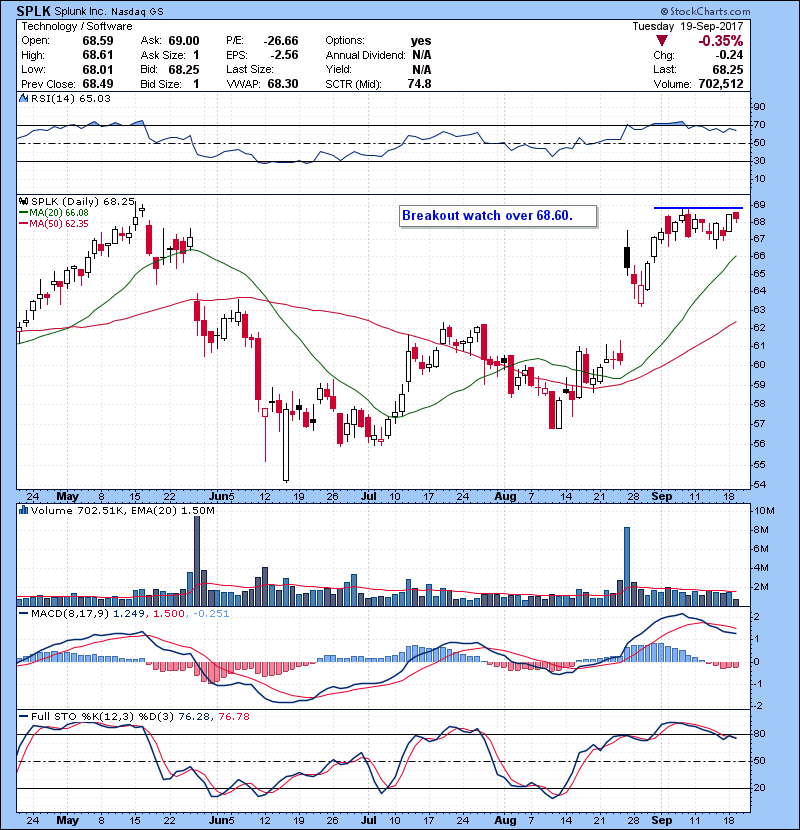Click the Chg value -0.24
800x830 pixels.
729,55
